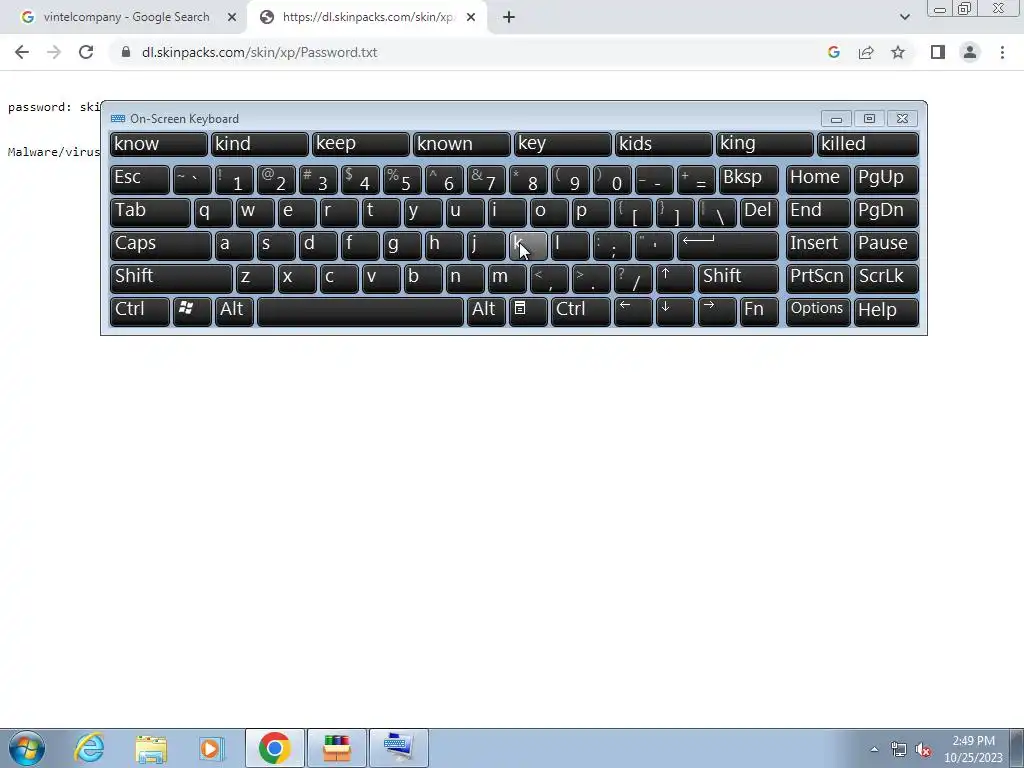Click the Insert key
Screen dimensions: 1024x768
[x=818, y=245]
